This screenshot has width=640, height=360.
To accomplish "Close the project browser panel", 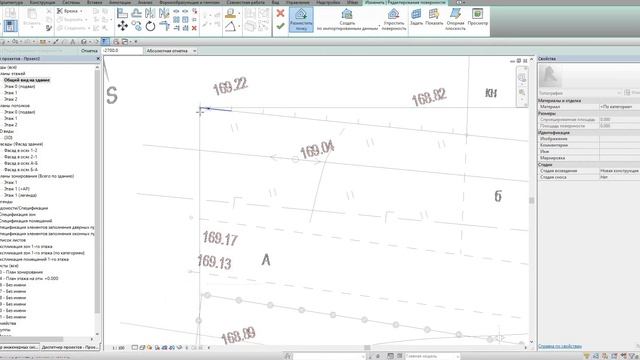I will [98, 59].
